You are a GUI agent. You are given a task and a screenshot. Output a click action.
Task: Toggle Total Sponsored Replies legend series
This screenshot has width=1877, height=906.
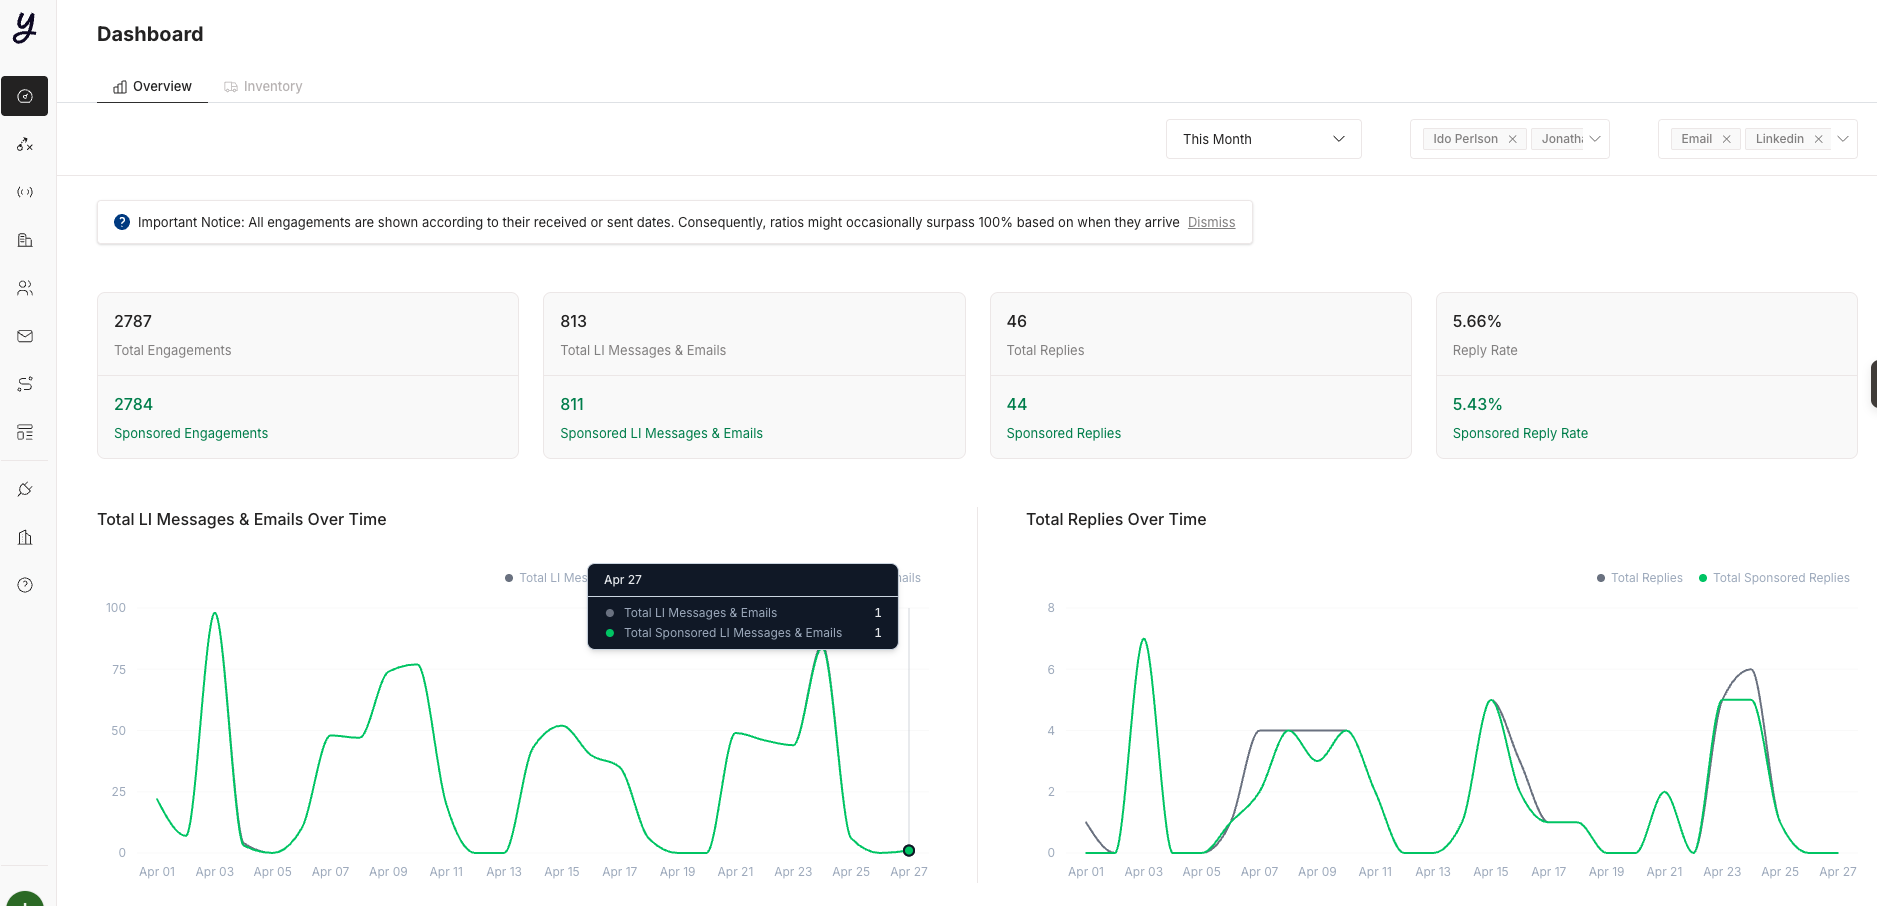[1774, 578]
